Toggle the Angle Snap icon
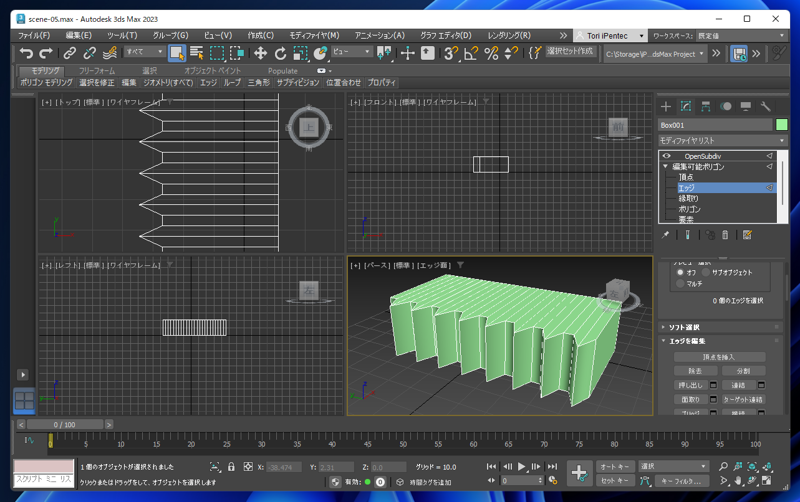800x502 pixels. coord(471,53)
